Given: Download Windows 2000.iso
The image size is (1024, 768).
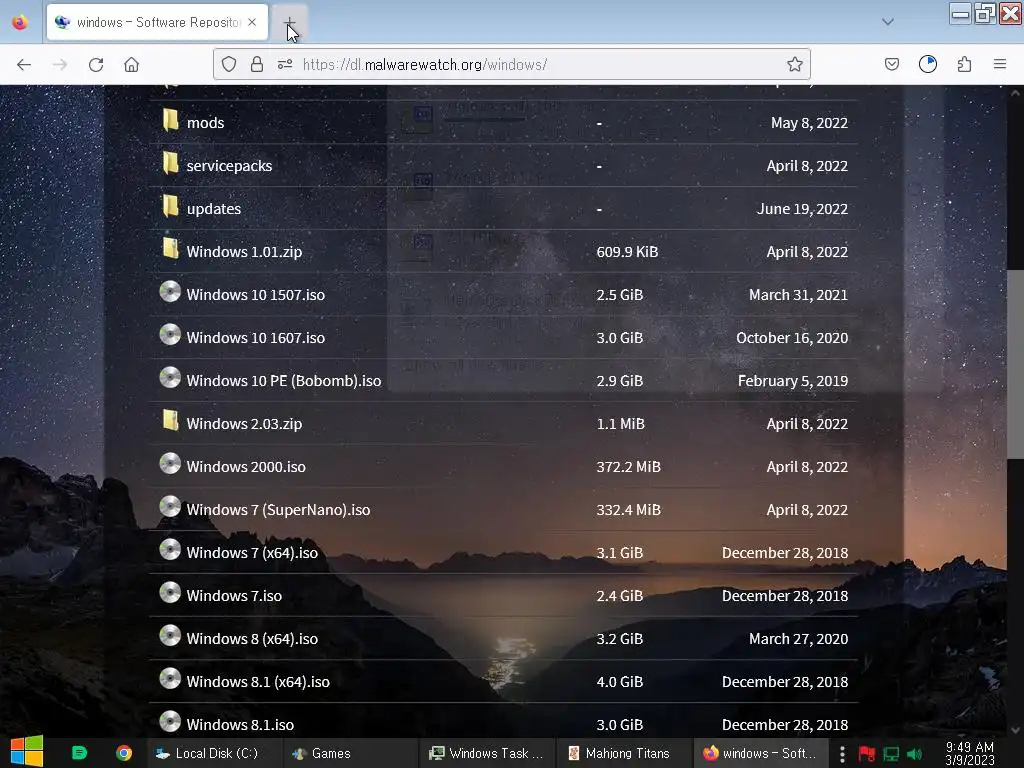Looking at the screenshot, I should (x=246, y=467).
